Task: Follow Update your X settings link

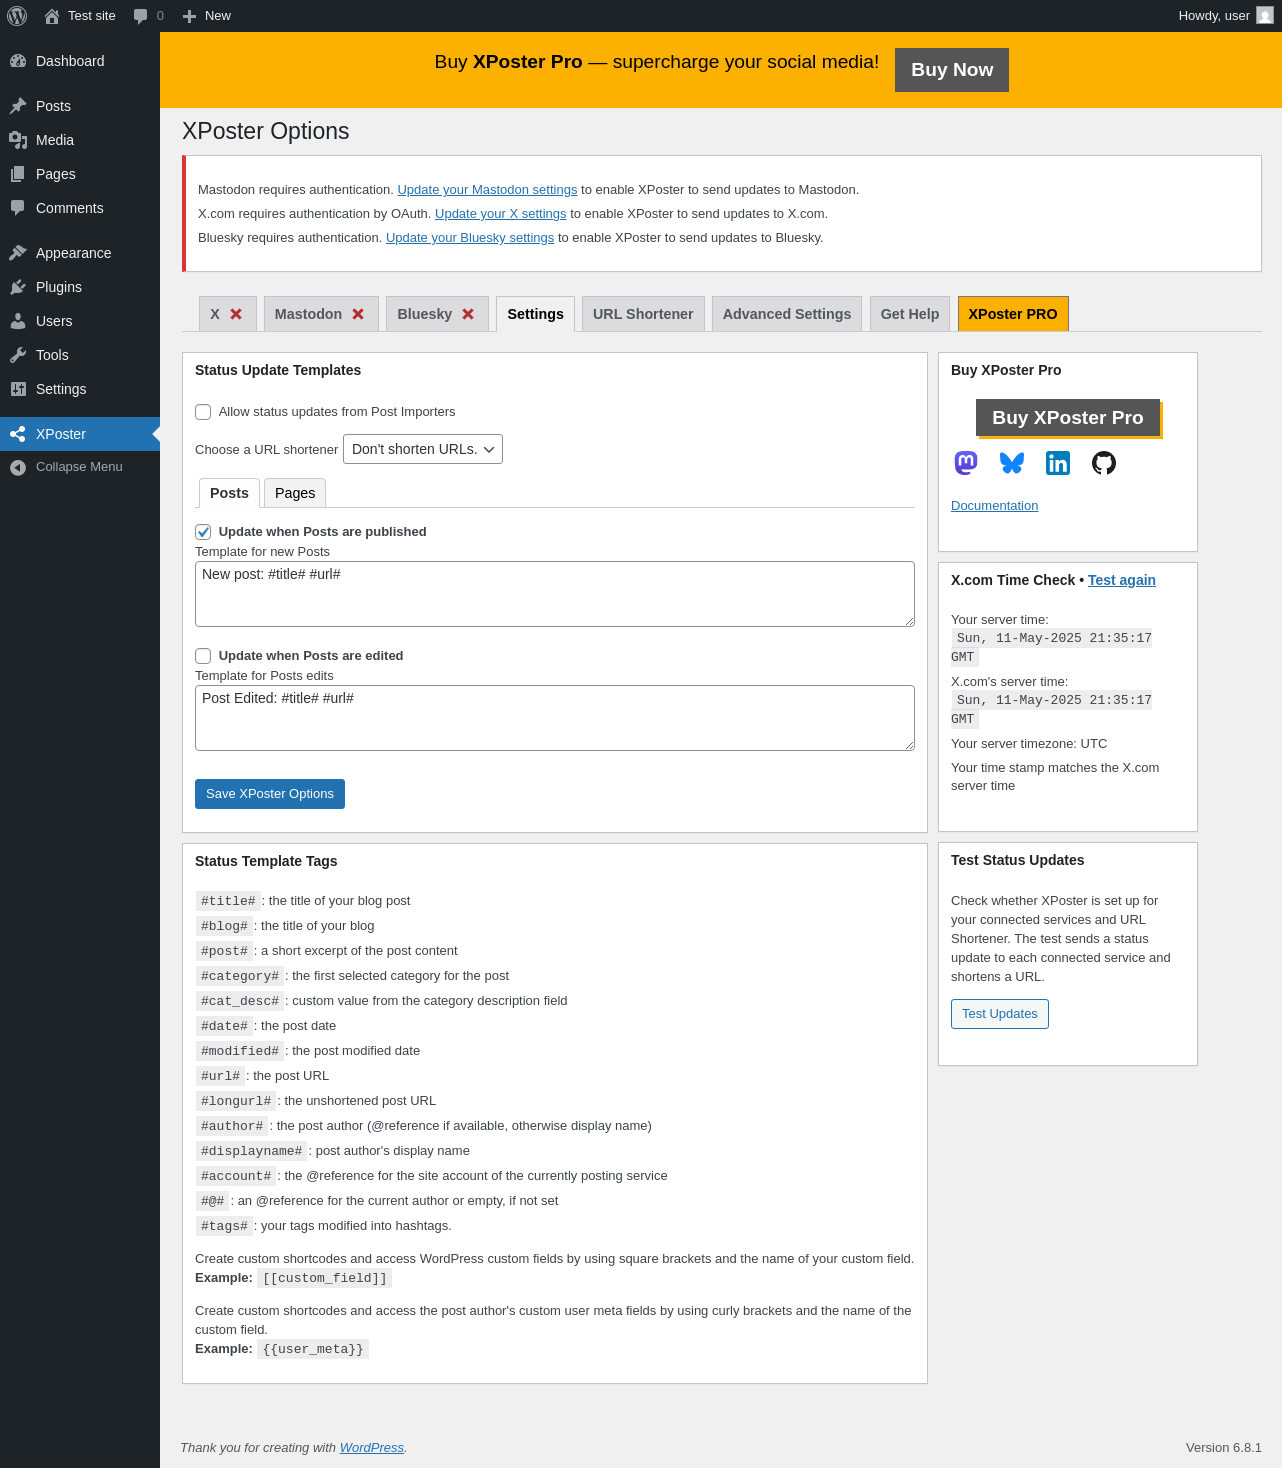Action: click(x=501, y=214)
